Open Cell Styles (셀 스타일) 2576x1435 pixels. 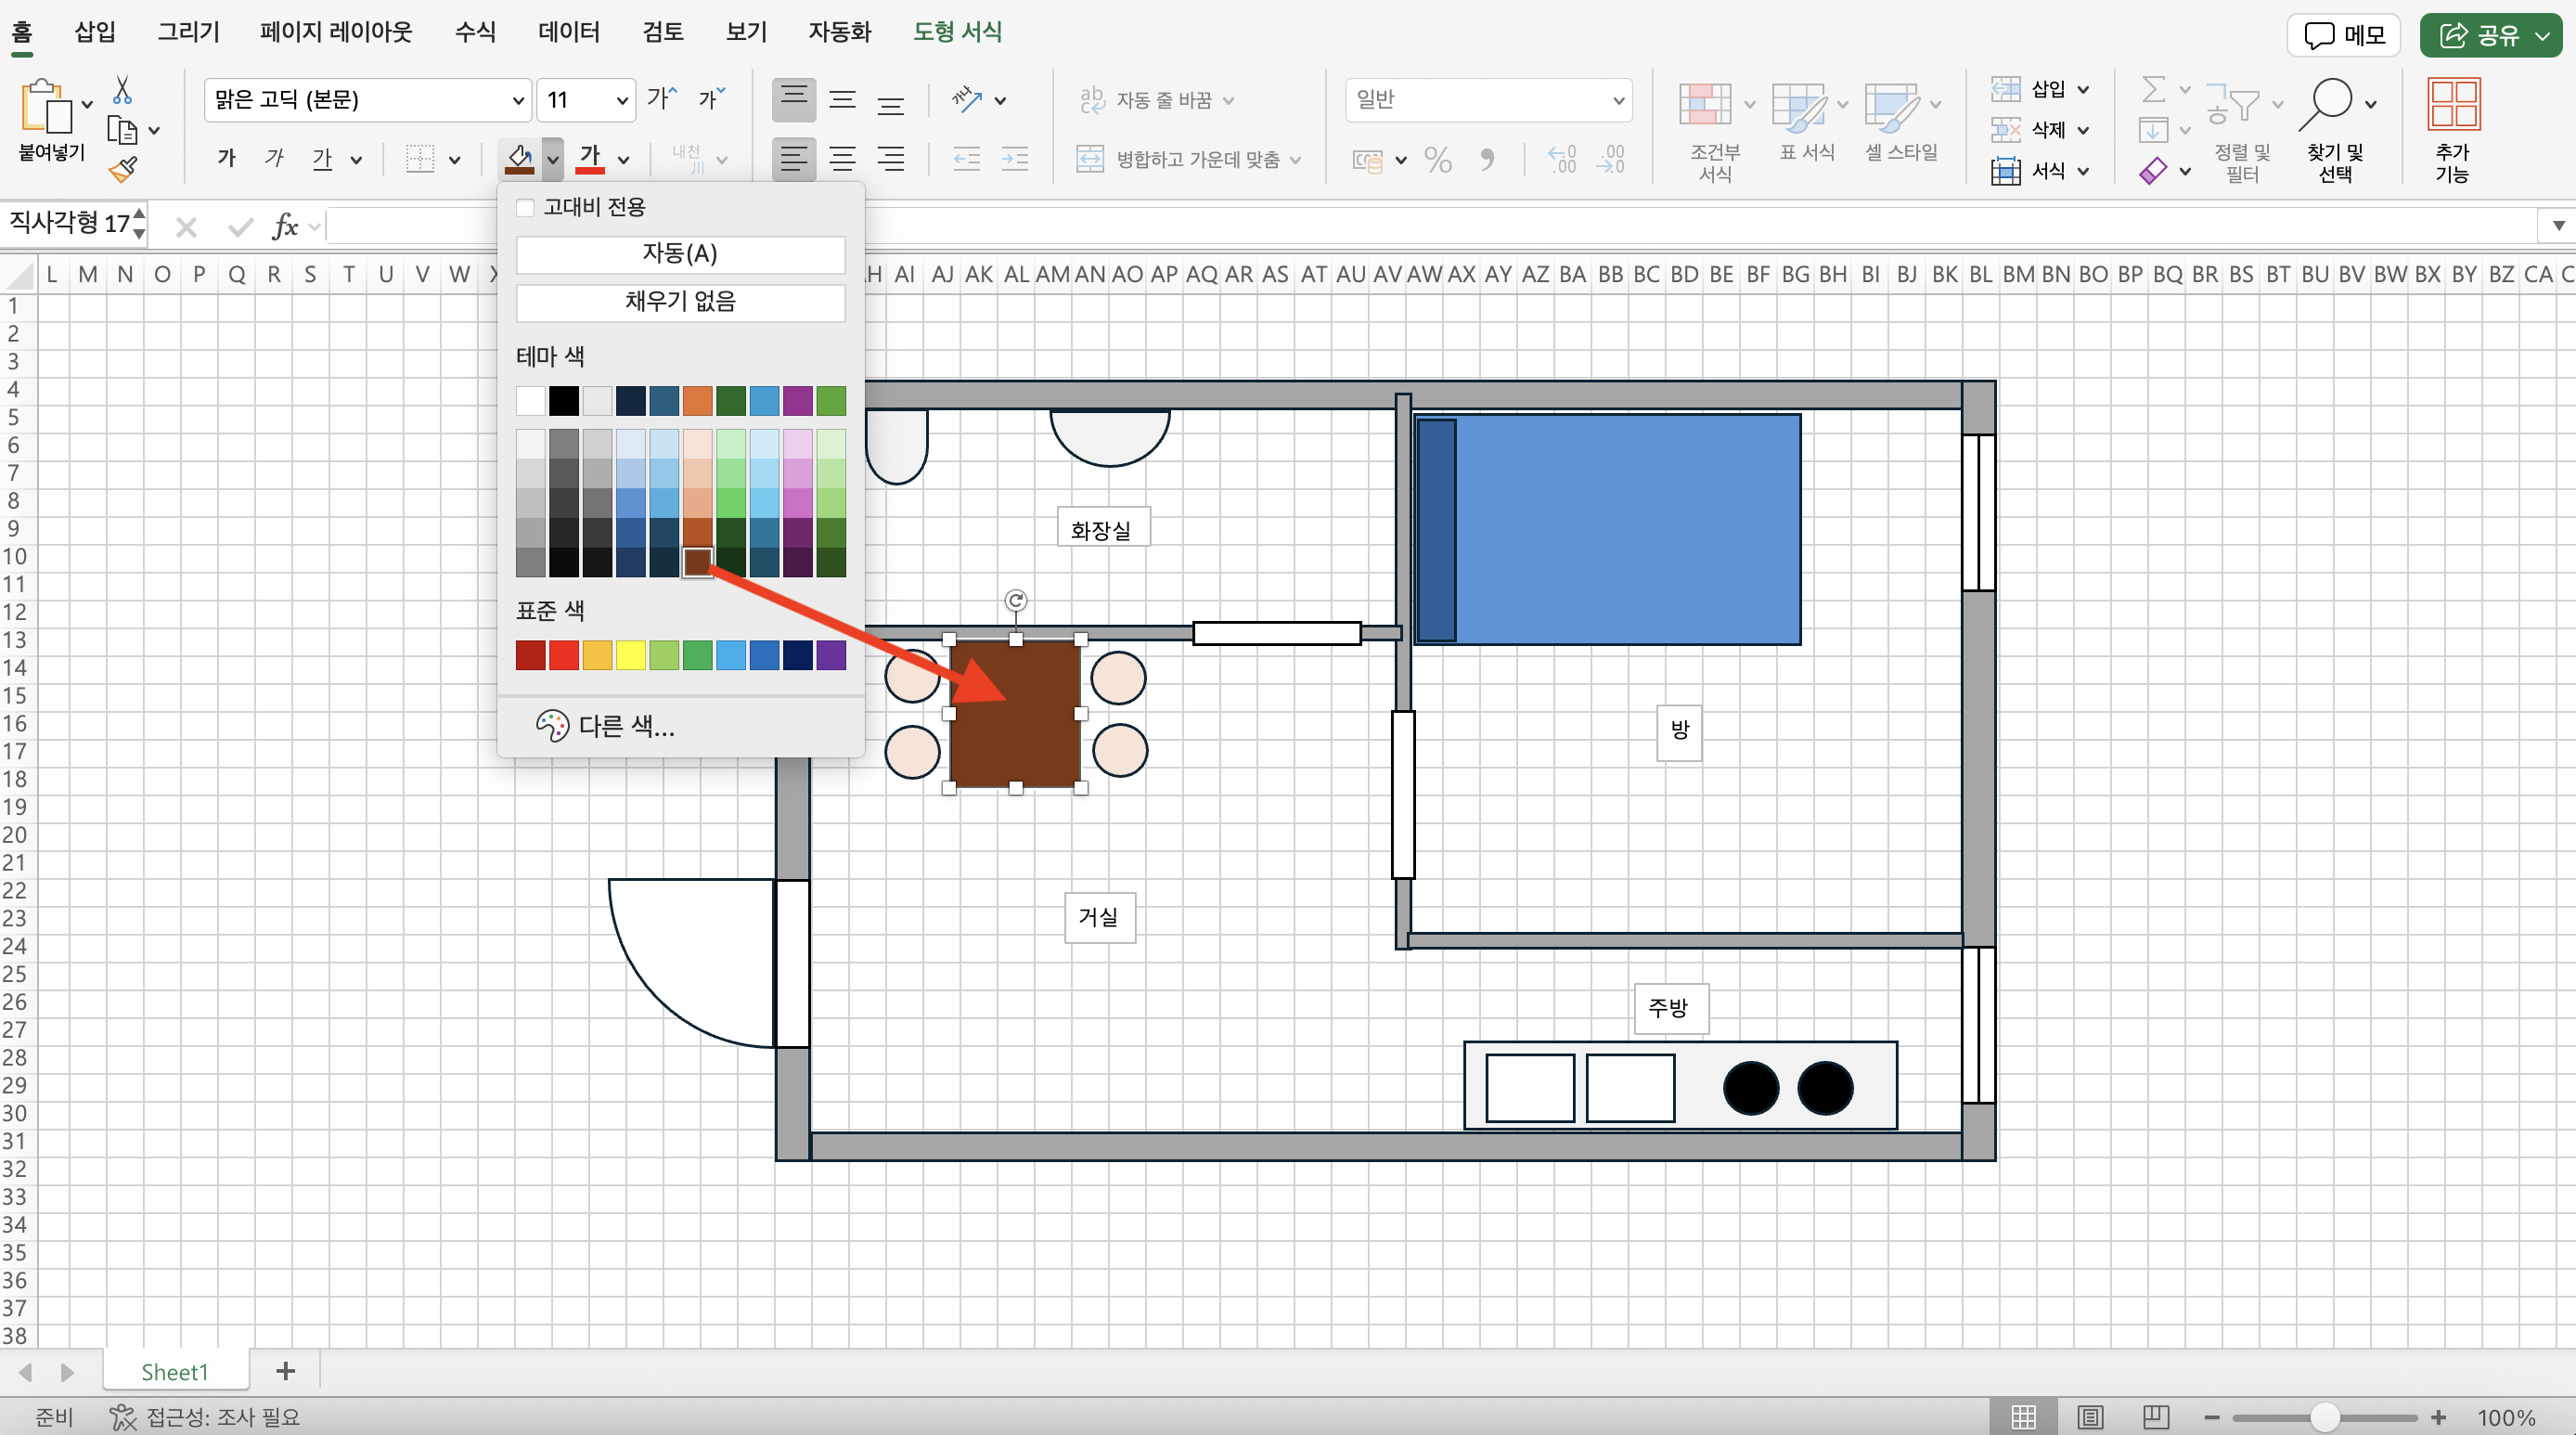1901,122
